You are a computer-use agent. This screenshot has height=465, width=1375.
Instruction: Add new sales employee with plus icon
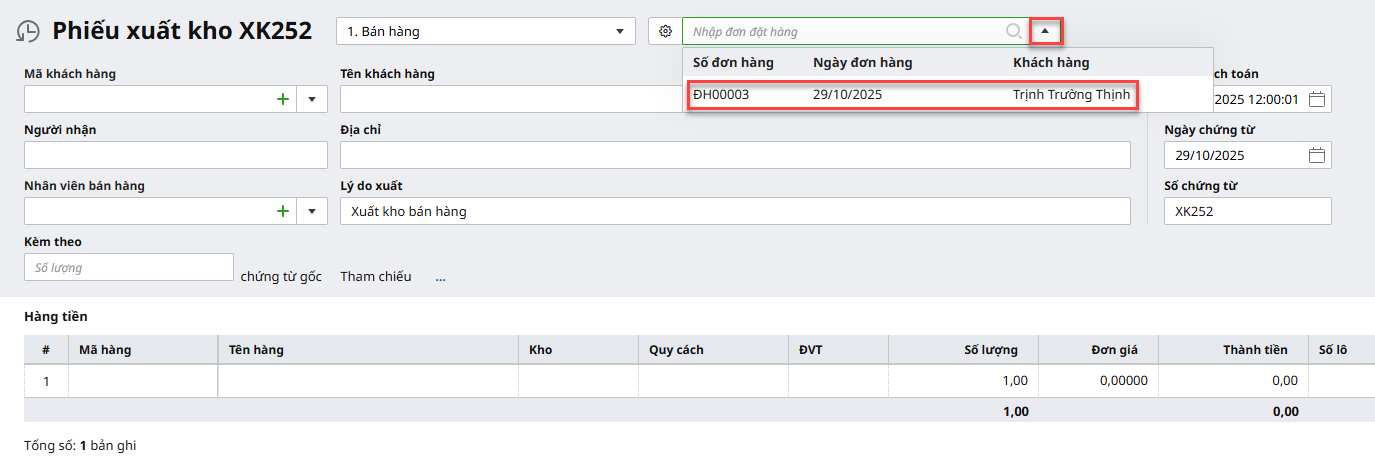point(283,211)
